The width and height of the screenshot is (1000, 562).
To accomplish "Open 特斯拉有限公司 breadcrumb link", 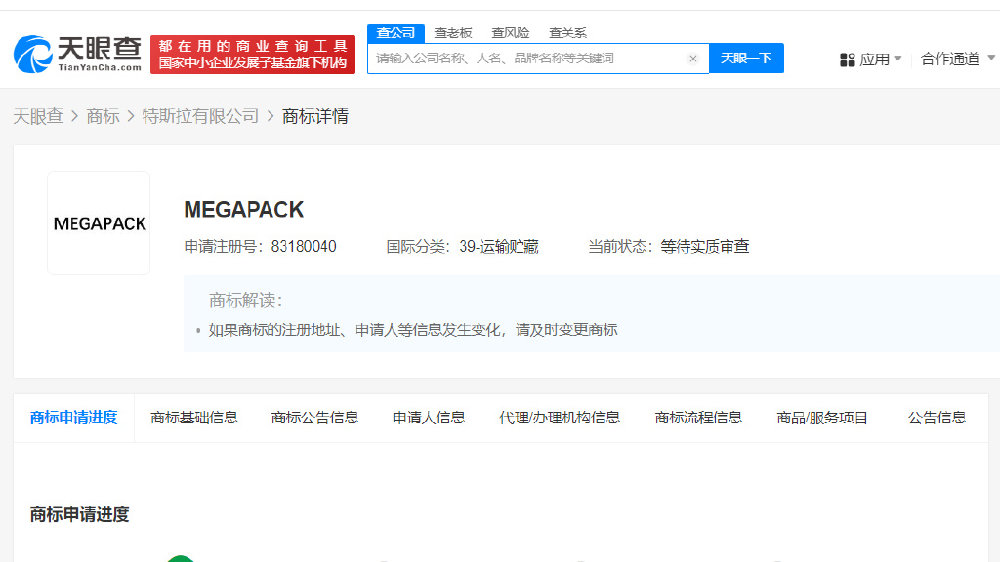I will [200, 116].
